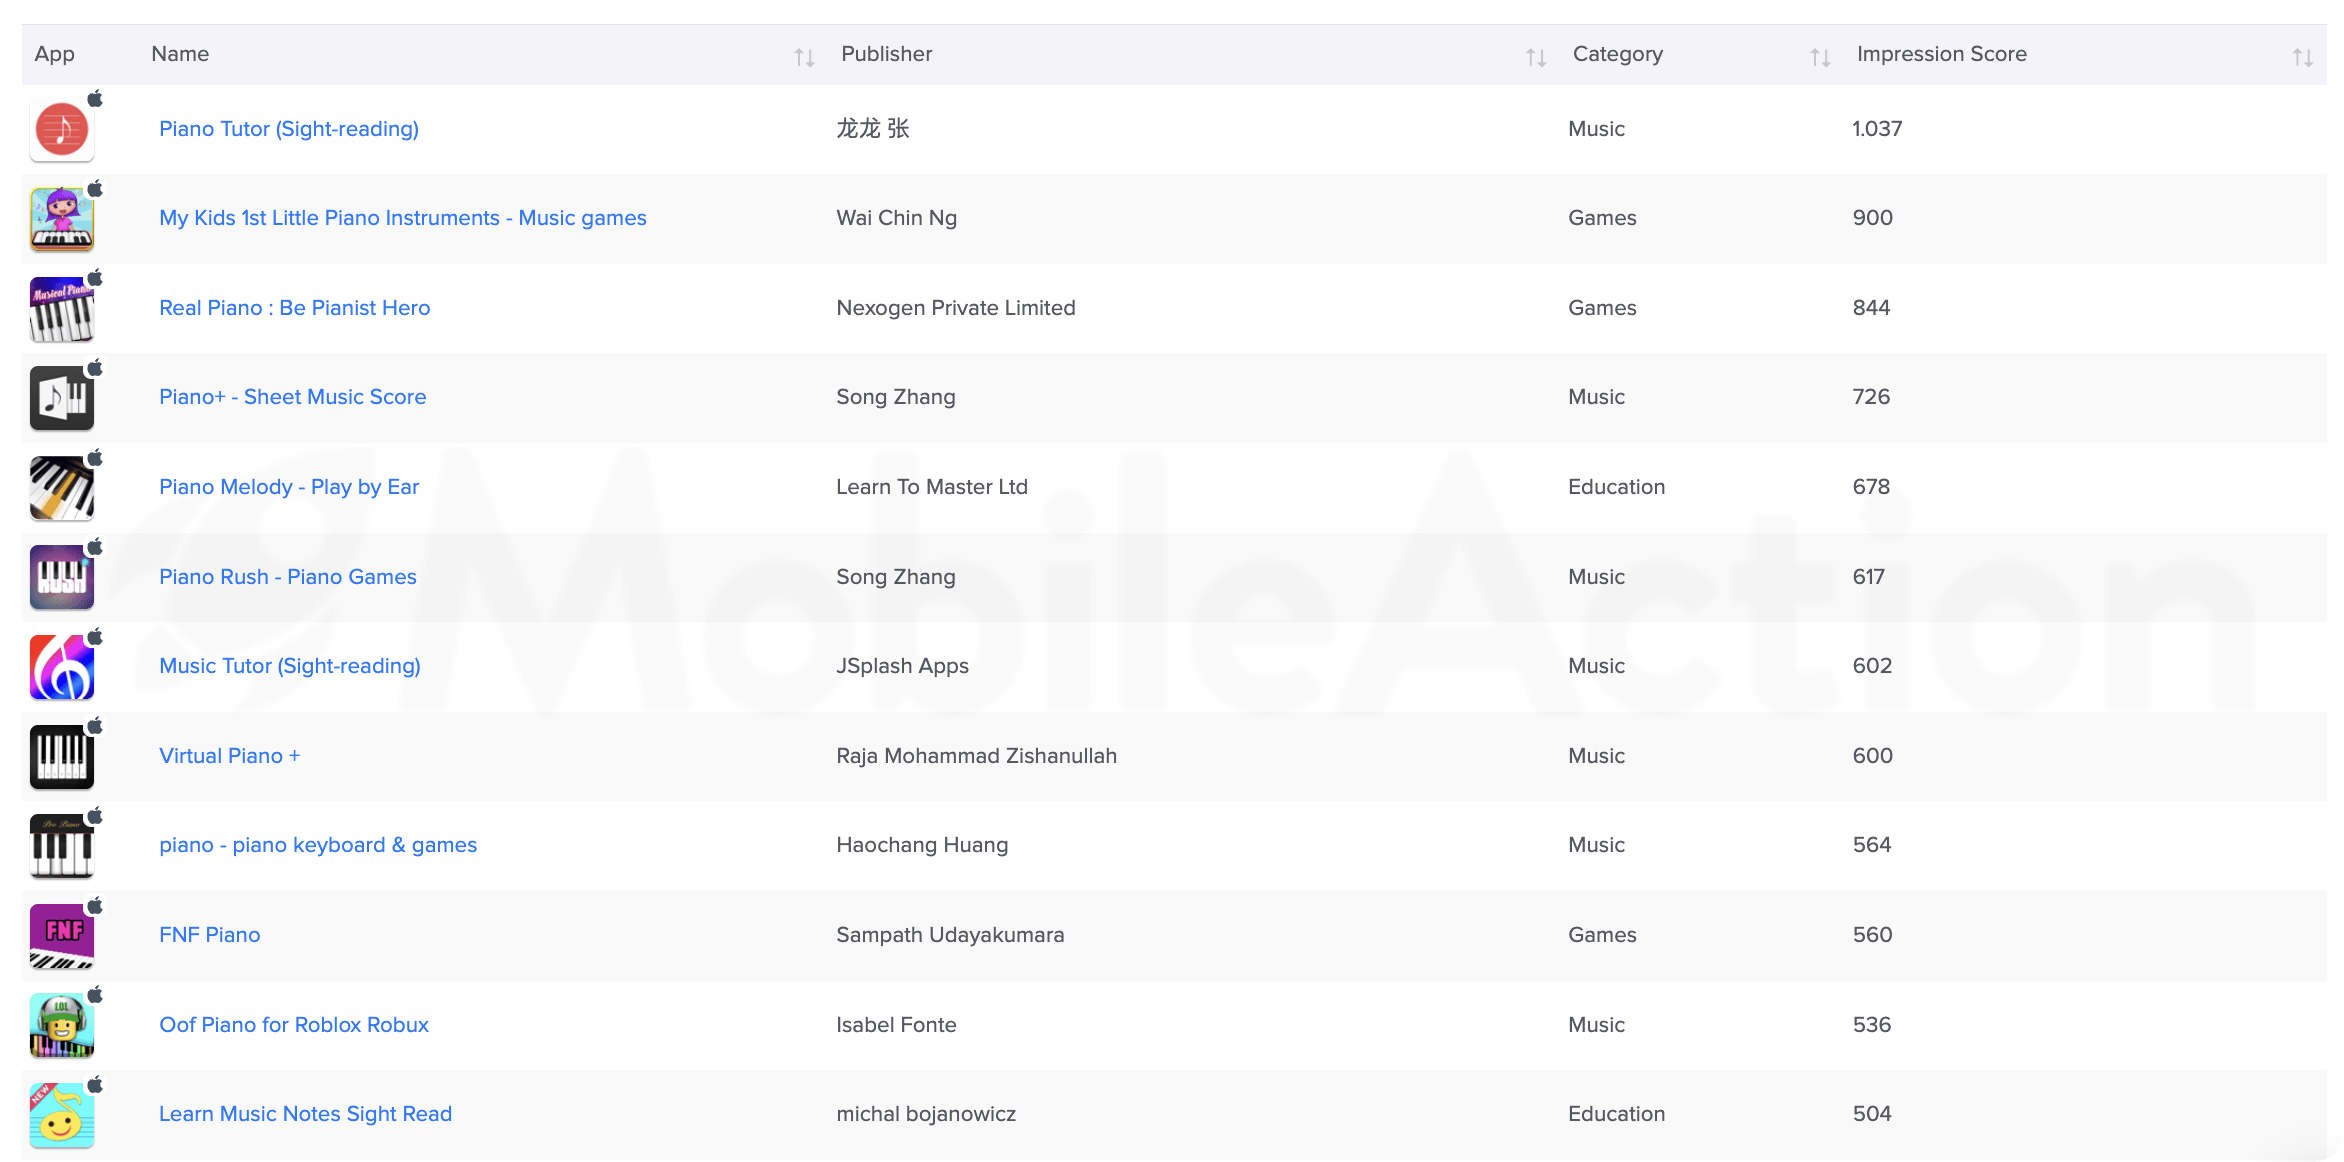Open Music Tutor (Sight-reading) link
Viewport: 2344px width, 1162px height.
point(290,666)
